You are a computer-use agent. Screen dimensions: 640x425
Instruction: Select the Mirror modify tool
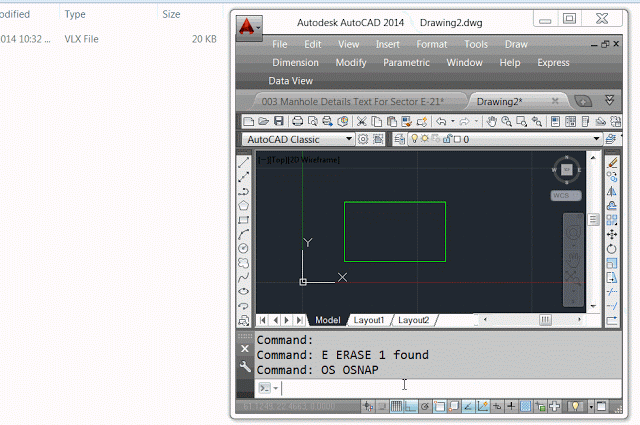pos(612,191)
